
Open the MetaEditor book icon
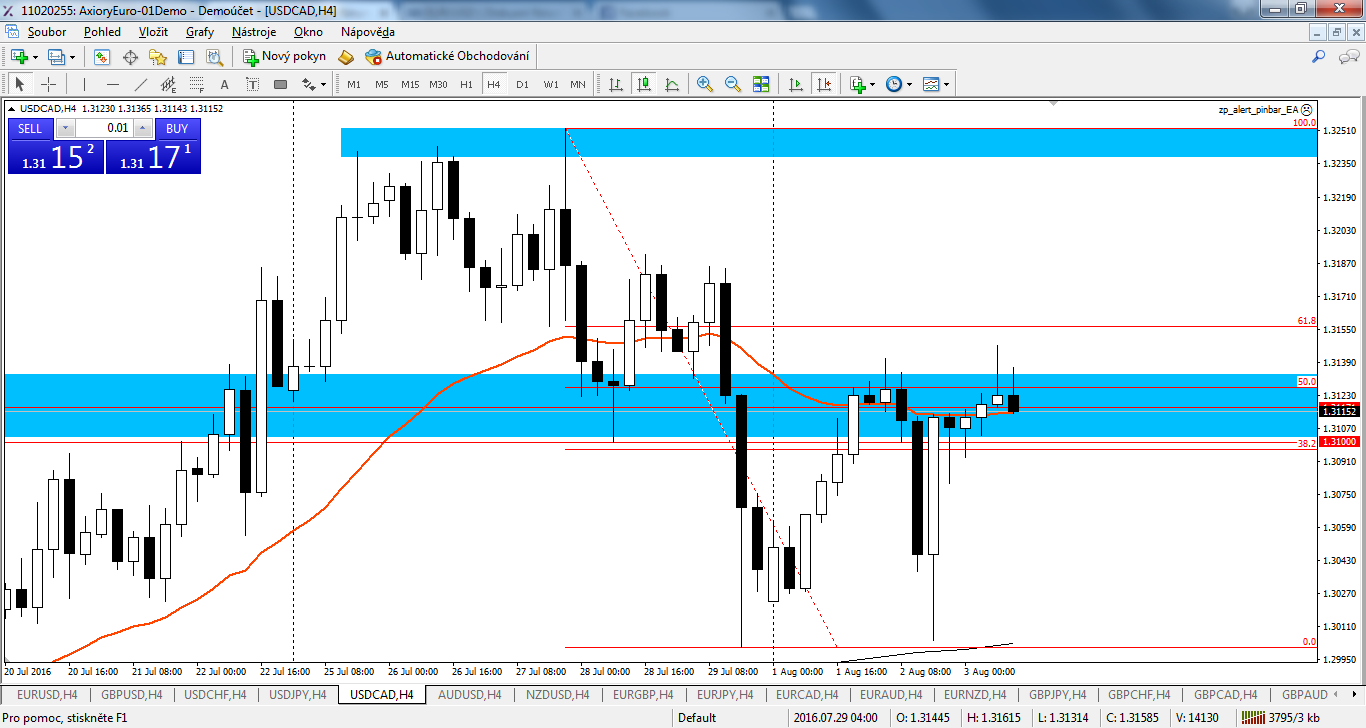(x=346, y=57)
